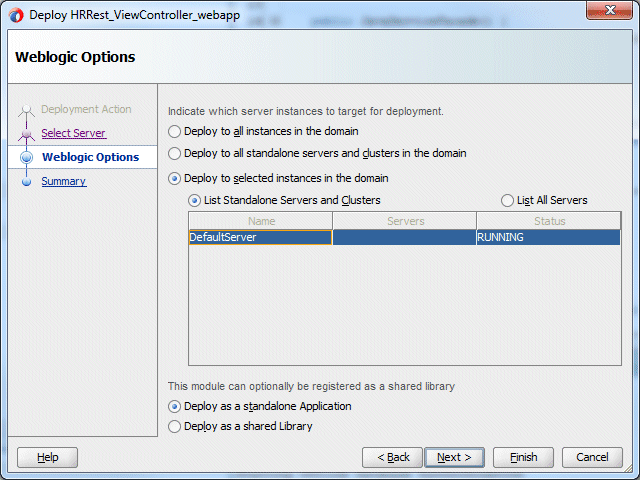Screen dimensions: 640x480
Task: Click the Name column header
Action: 261,221
